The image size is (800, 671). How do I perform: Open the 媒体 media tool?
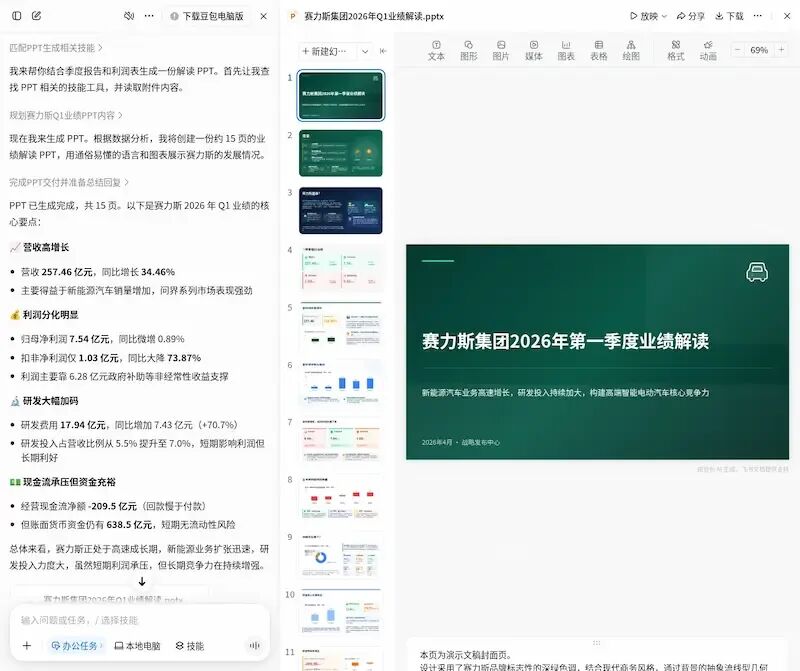coord(534,50)
